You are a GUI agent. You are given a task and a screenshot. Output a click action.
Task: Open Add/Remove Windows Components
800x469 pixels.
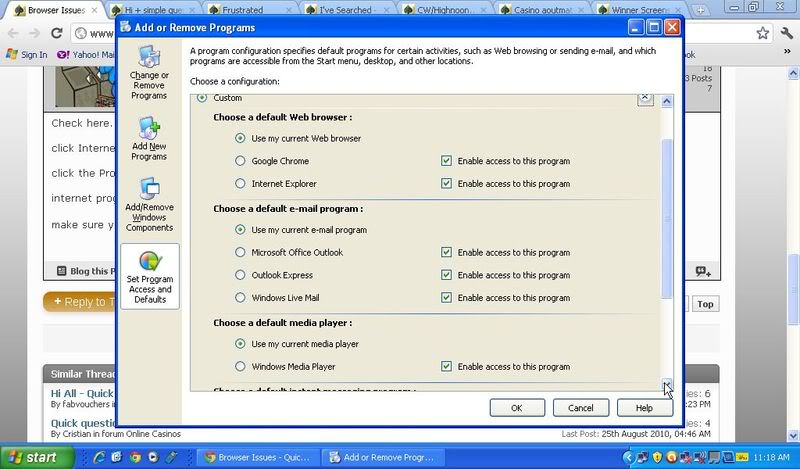point(149,205)
